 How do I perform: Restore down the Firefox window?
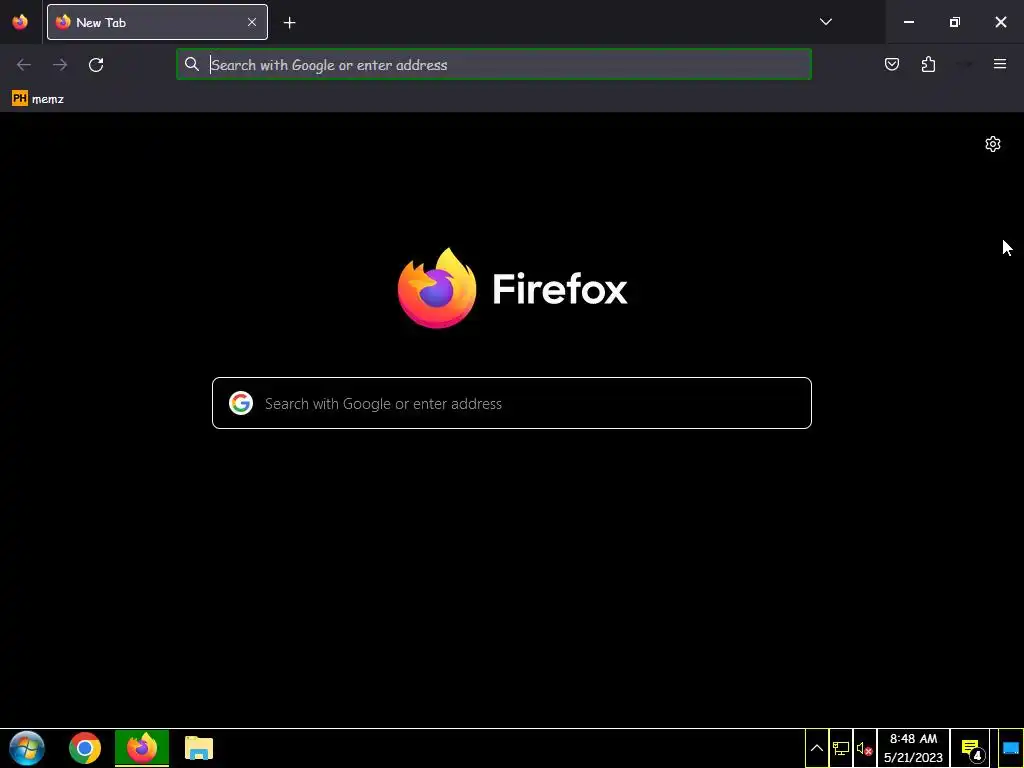[955, 22]
